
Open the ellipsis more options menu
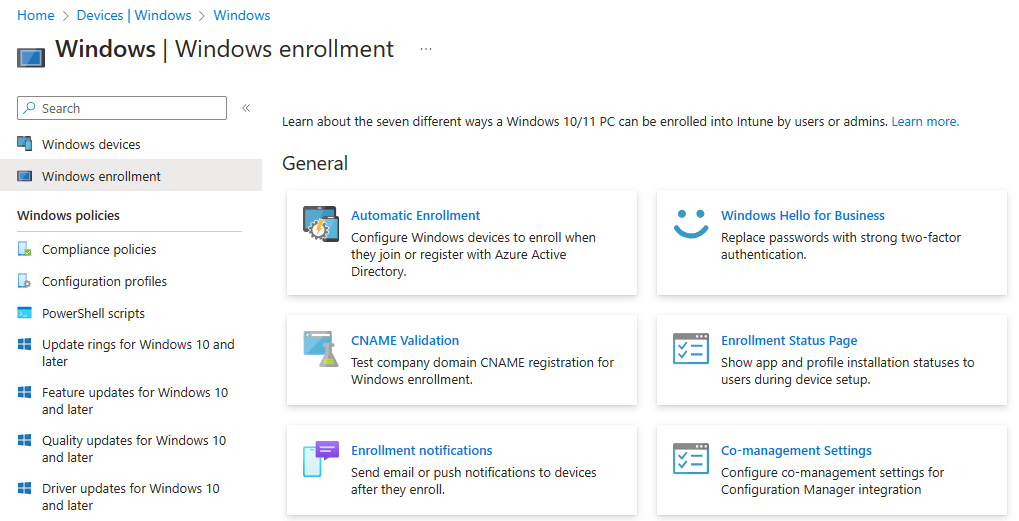click(x=426, y=49)
